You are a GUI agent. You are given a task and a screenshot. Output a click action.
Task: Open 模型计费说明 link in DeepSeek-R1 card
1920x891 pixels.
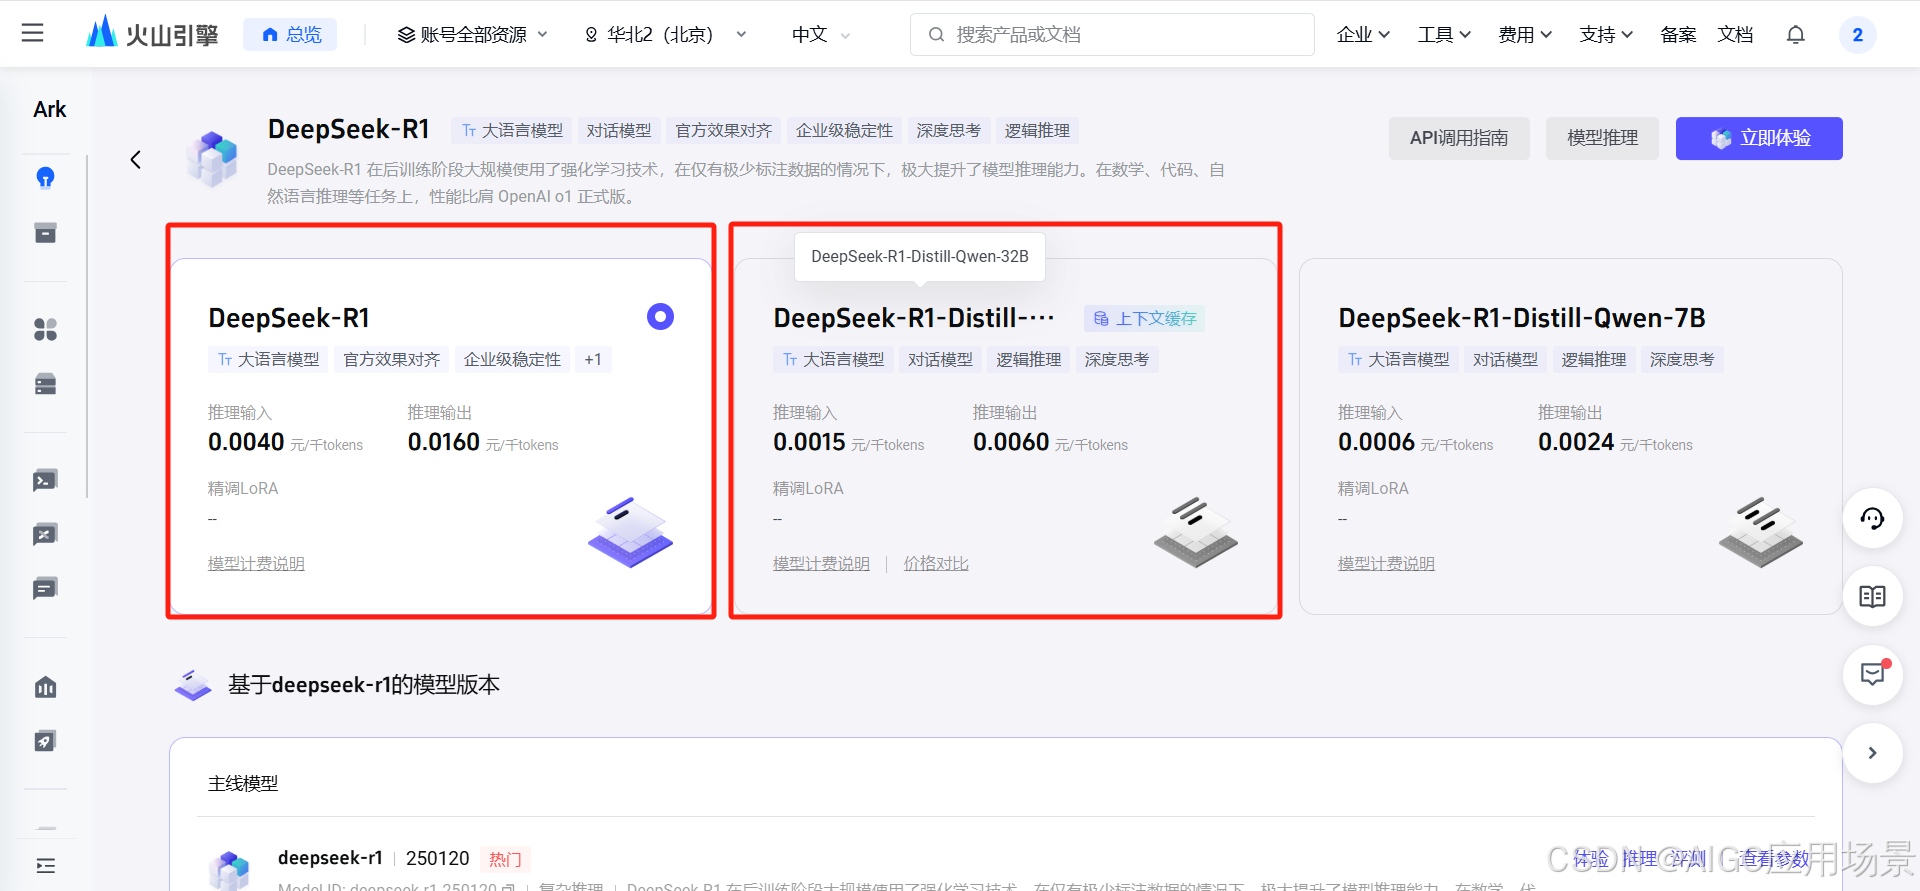pos(256,563)
